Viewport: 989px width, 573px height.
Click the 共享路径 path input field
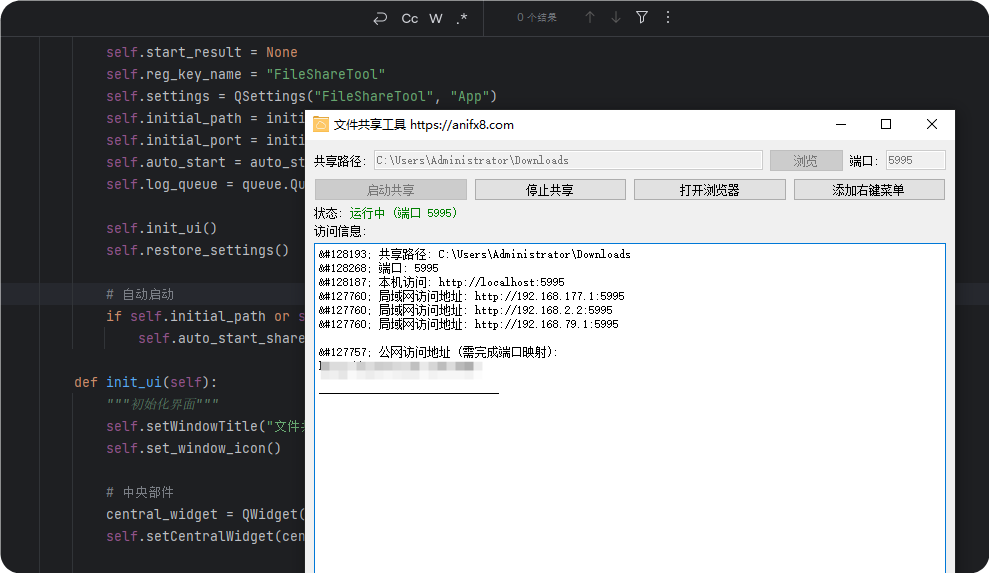pos(567,161)
